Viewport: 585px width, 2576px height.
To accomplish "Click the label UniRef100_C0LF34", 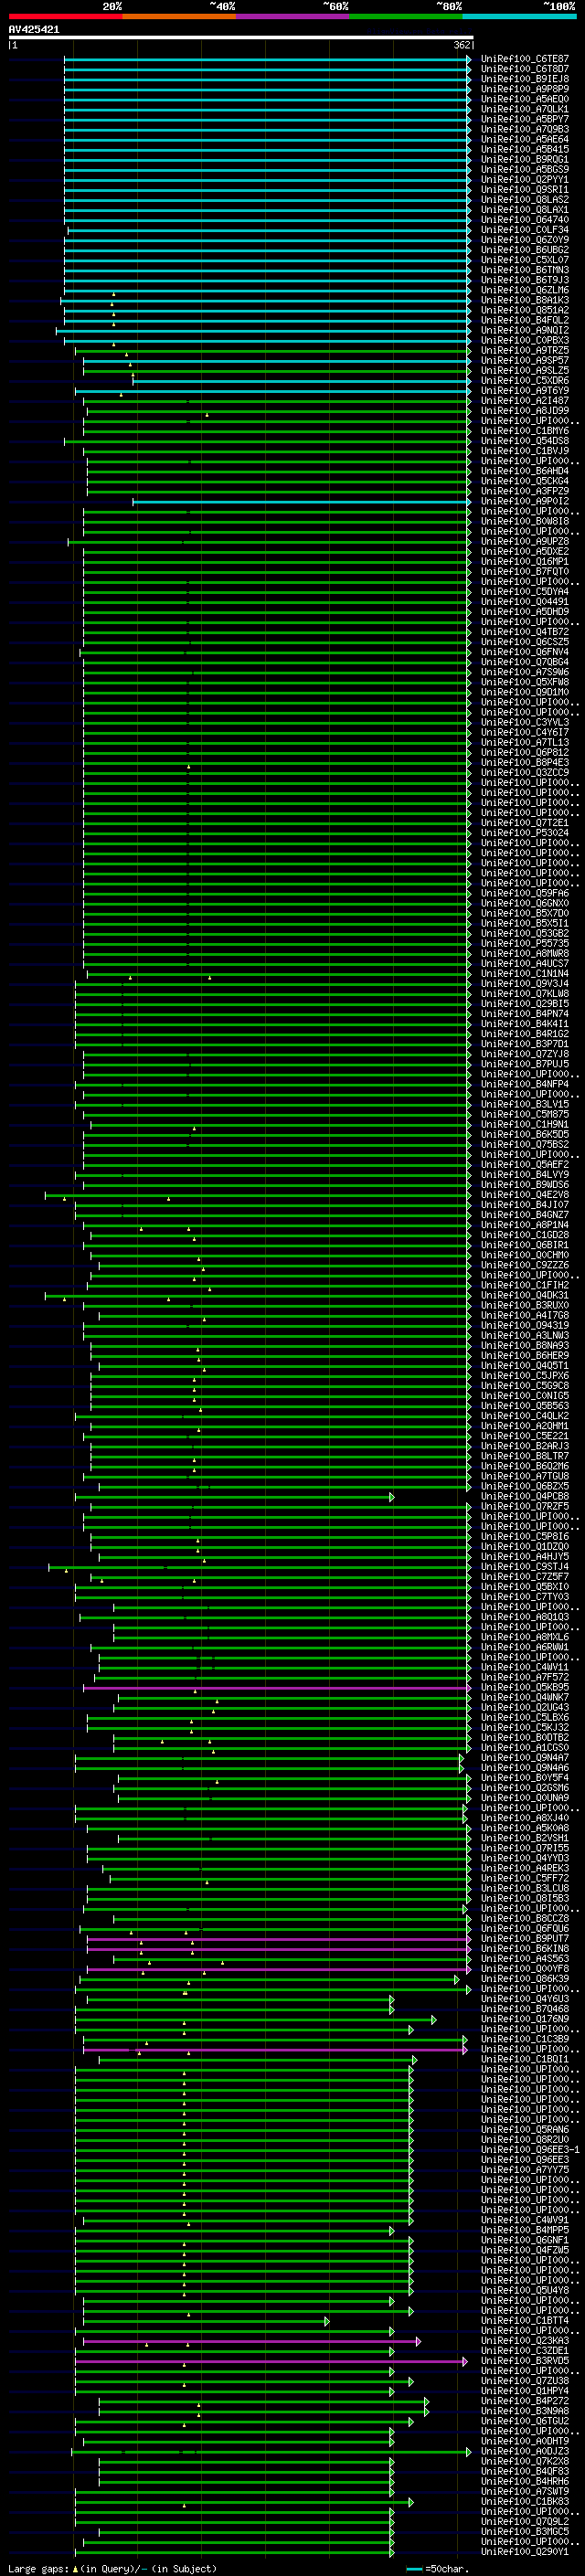I will pyautogui.click(x=525, y=230).
